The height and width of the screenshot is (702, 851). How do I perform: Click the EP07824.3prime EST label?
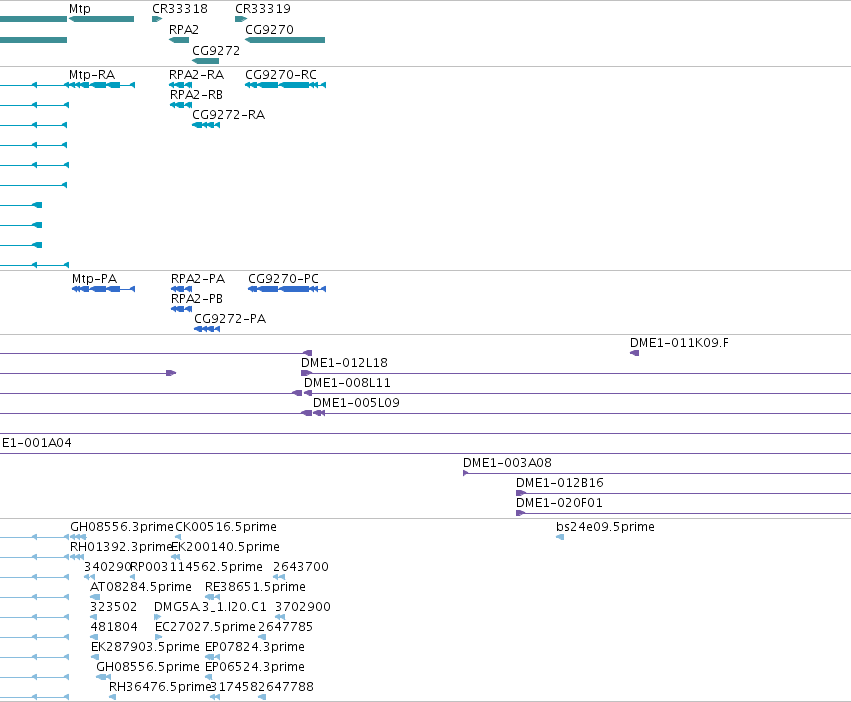pos(255,647)
